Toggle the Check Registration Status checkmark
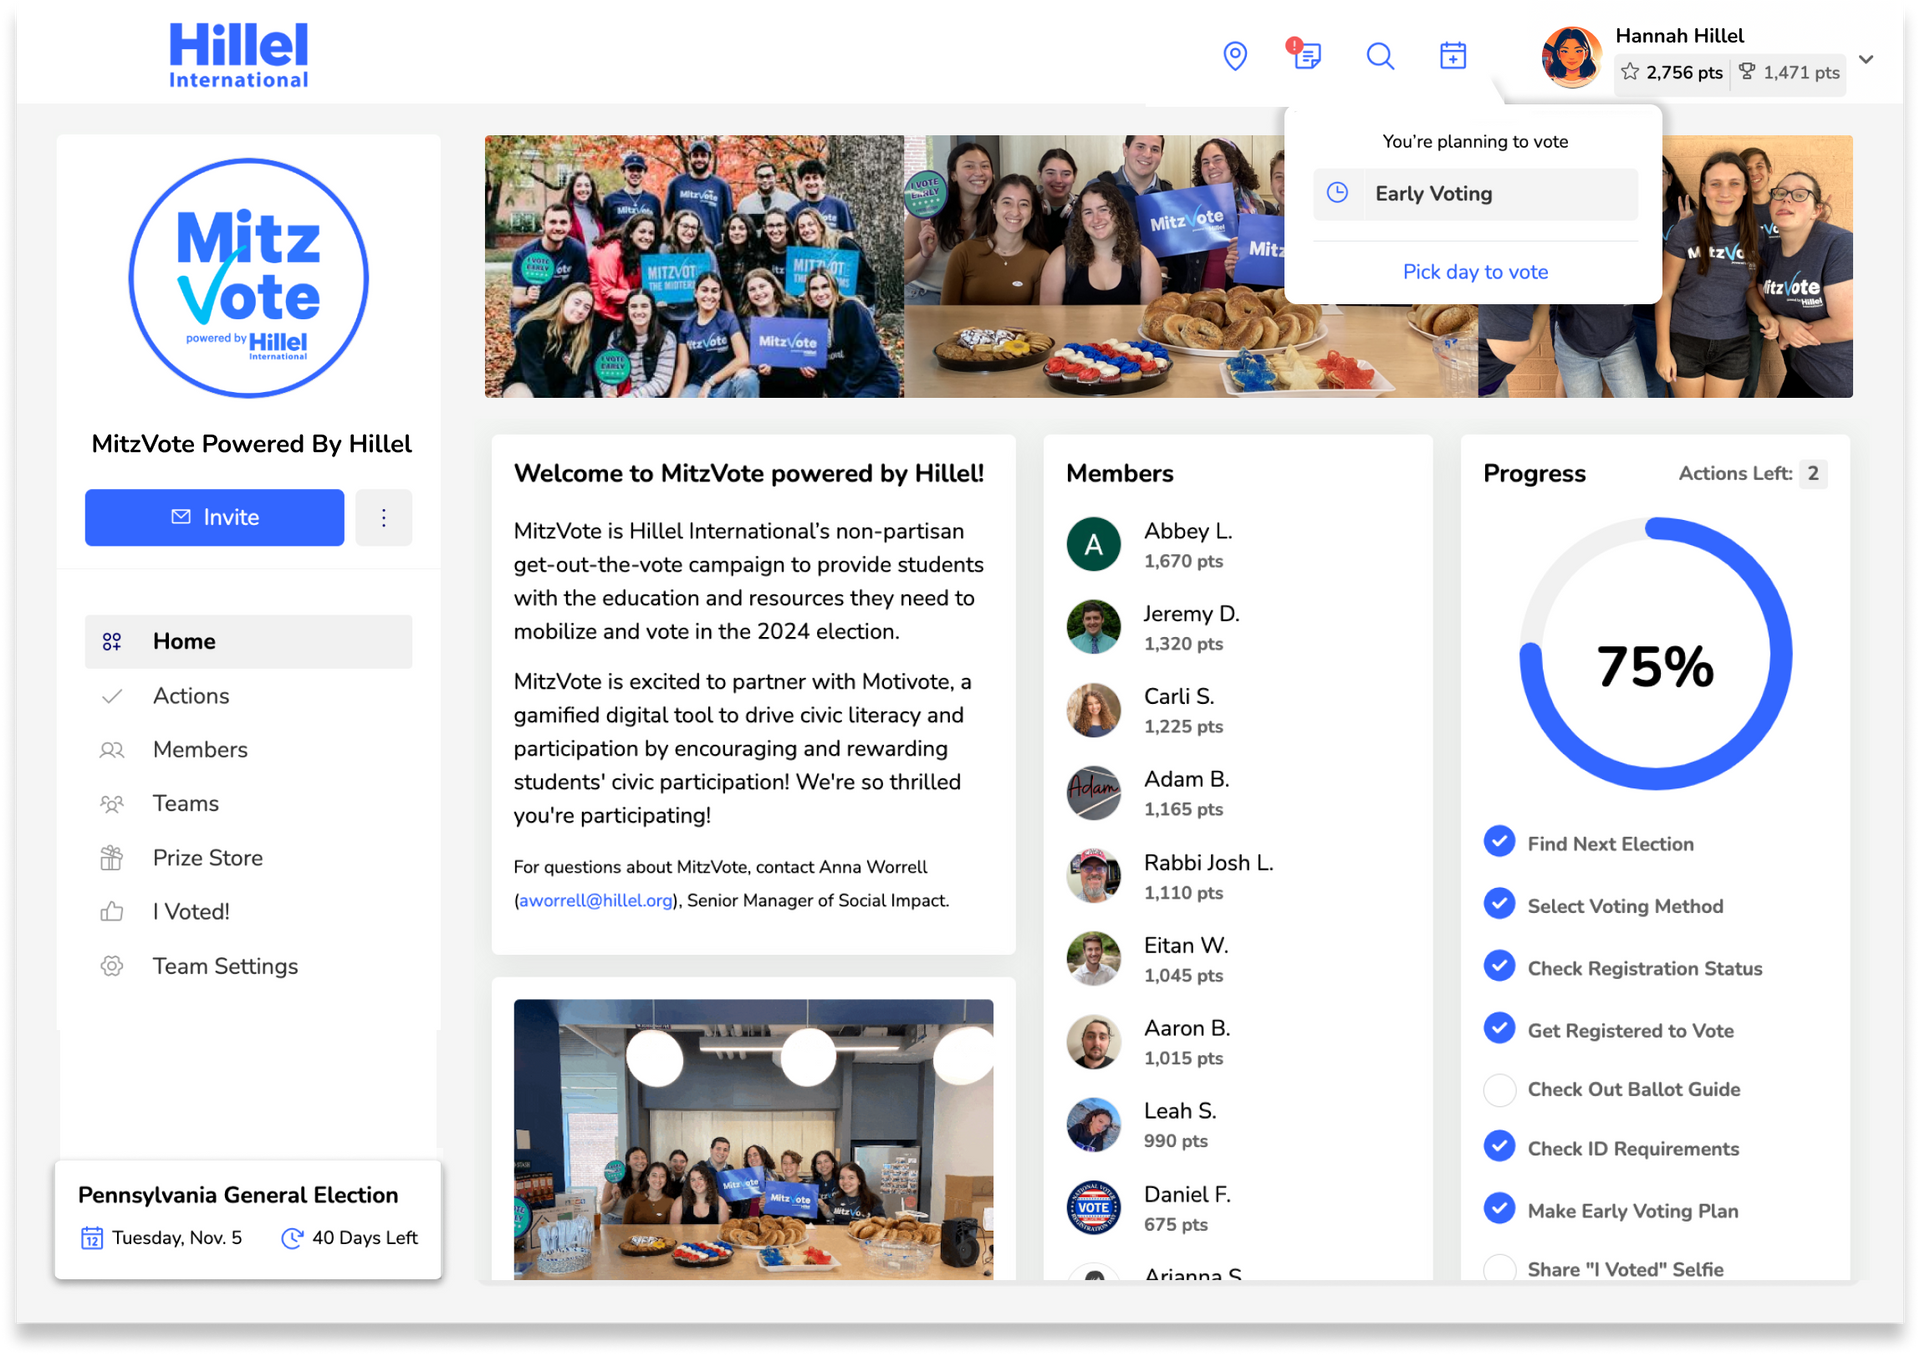 (1499, 966)
